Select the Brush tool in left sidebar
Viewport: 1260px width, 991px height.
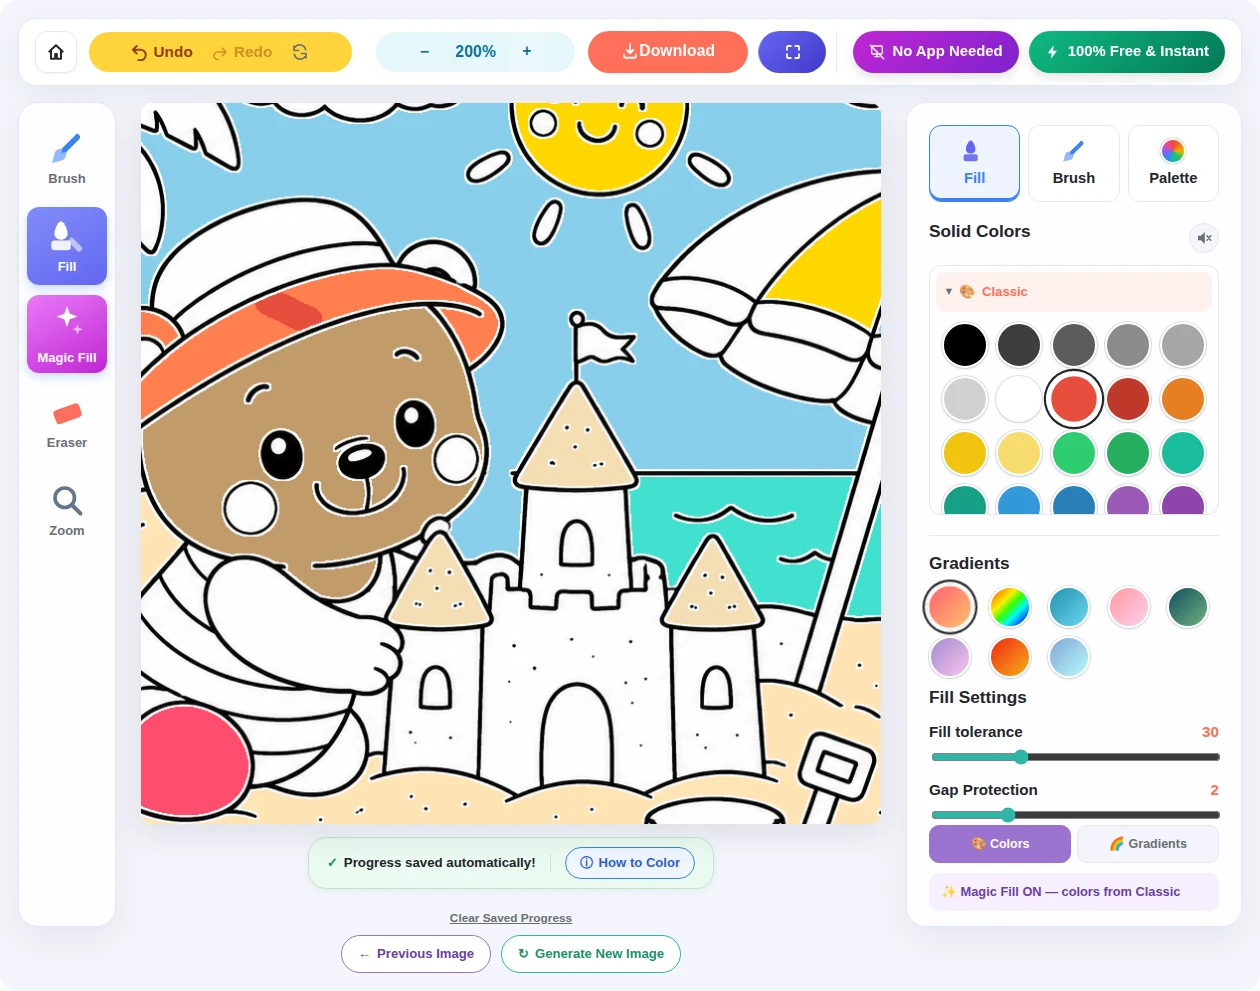pos(67,158)
